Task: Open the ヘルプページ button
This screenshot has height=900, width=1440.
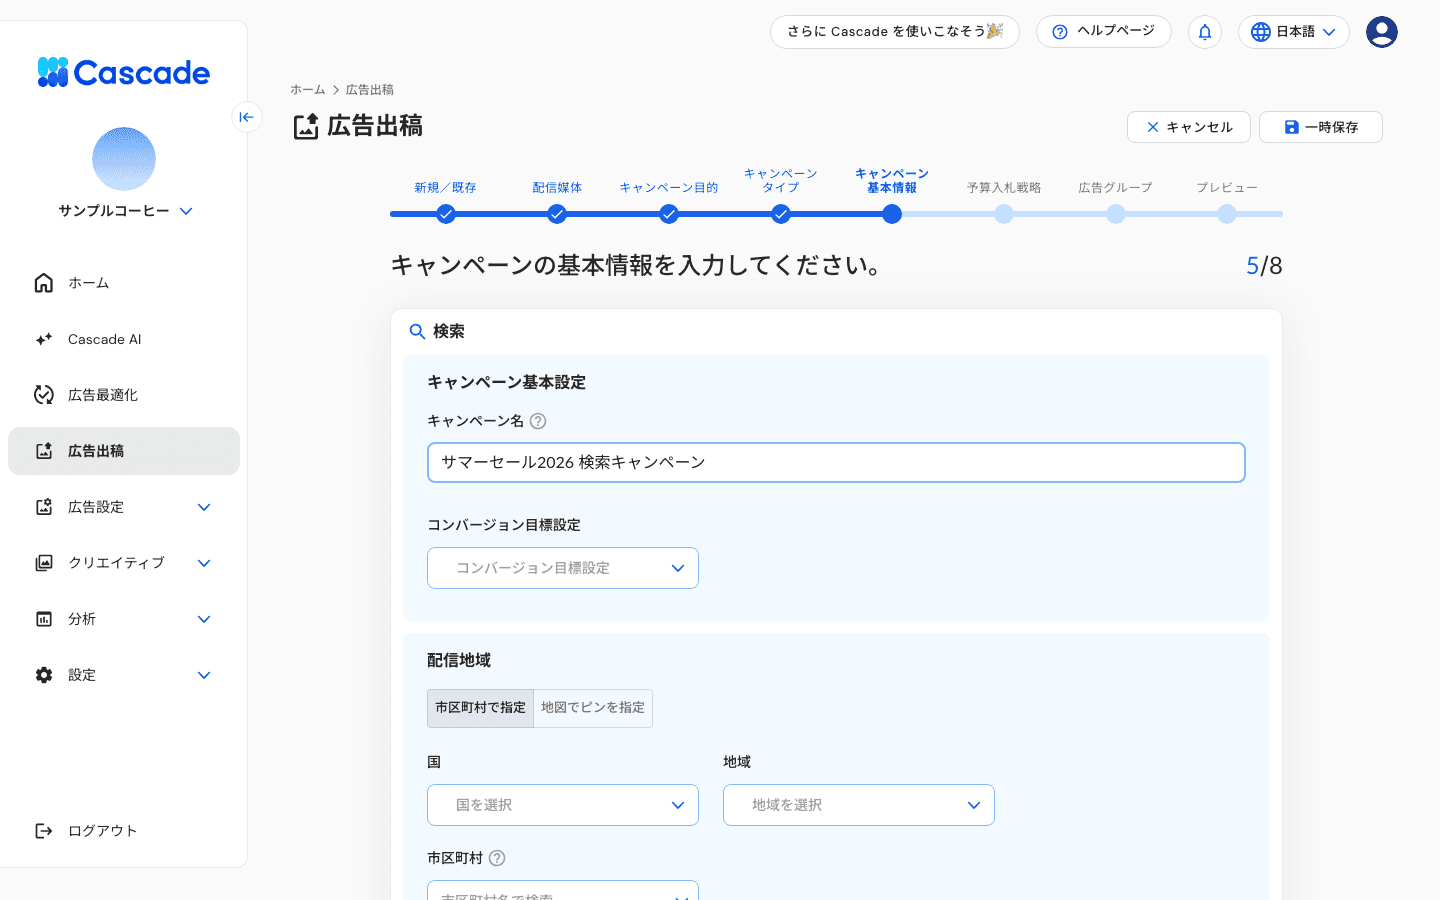Action: point(1104,32)
